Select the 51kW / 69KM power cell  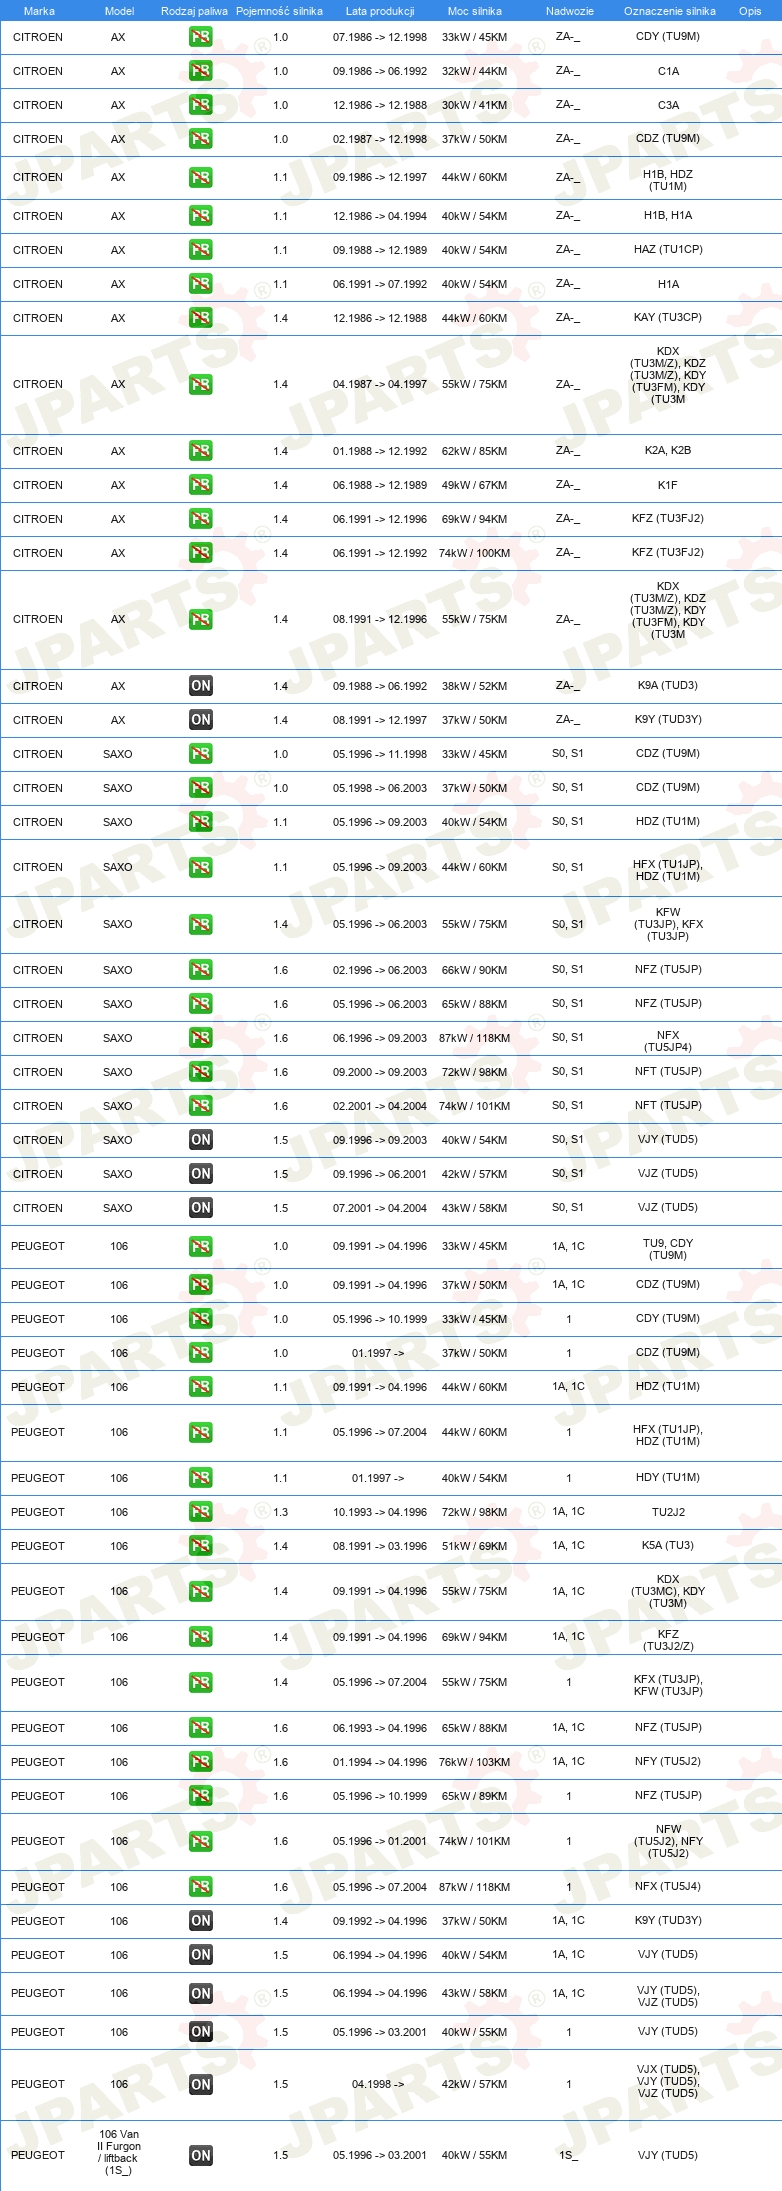pyautogui.click(x=474, y=1546)
